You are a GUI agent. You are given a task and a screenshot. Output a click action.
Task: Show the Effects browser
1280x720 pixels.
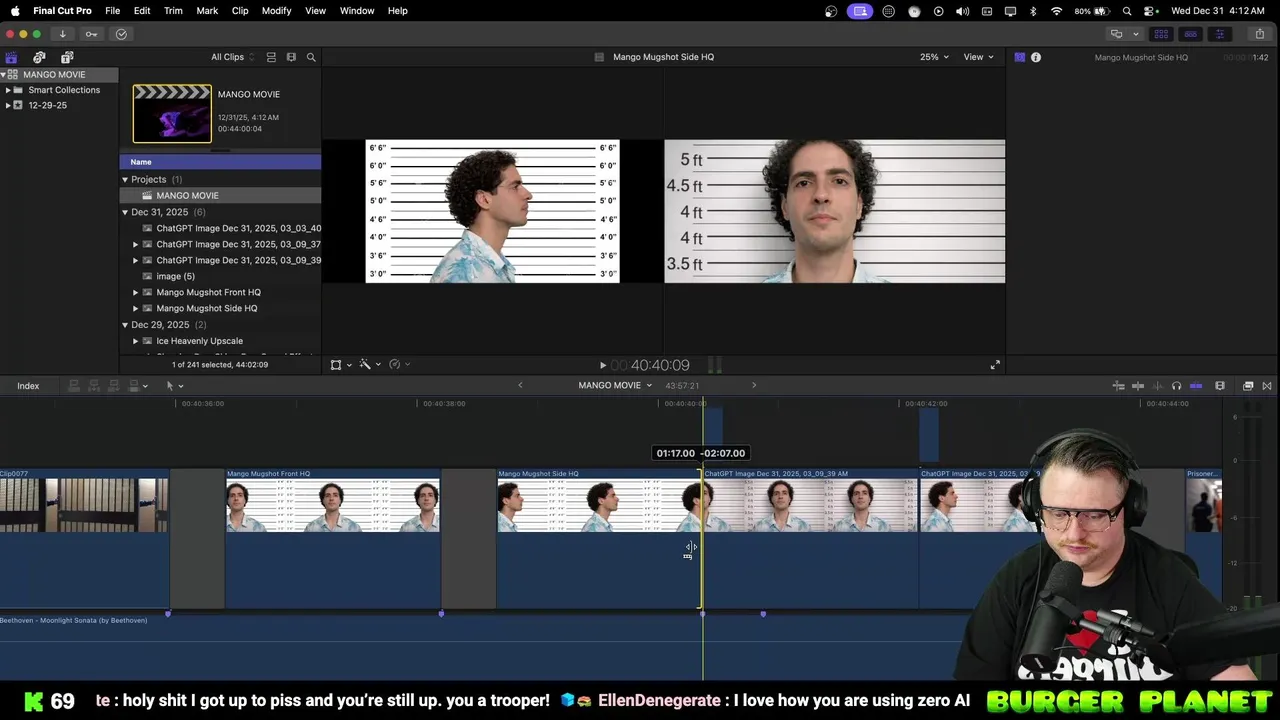(1248, 386)
